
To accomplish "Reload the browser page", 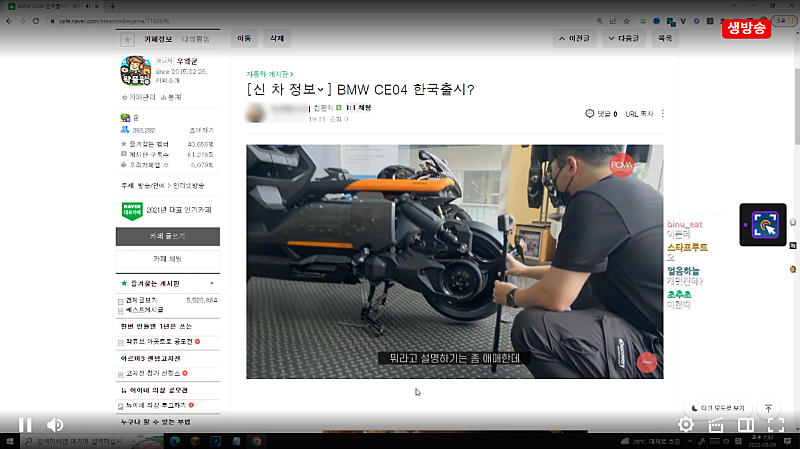I will click(x=36, y=21).
